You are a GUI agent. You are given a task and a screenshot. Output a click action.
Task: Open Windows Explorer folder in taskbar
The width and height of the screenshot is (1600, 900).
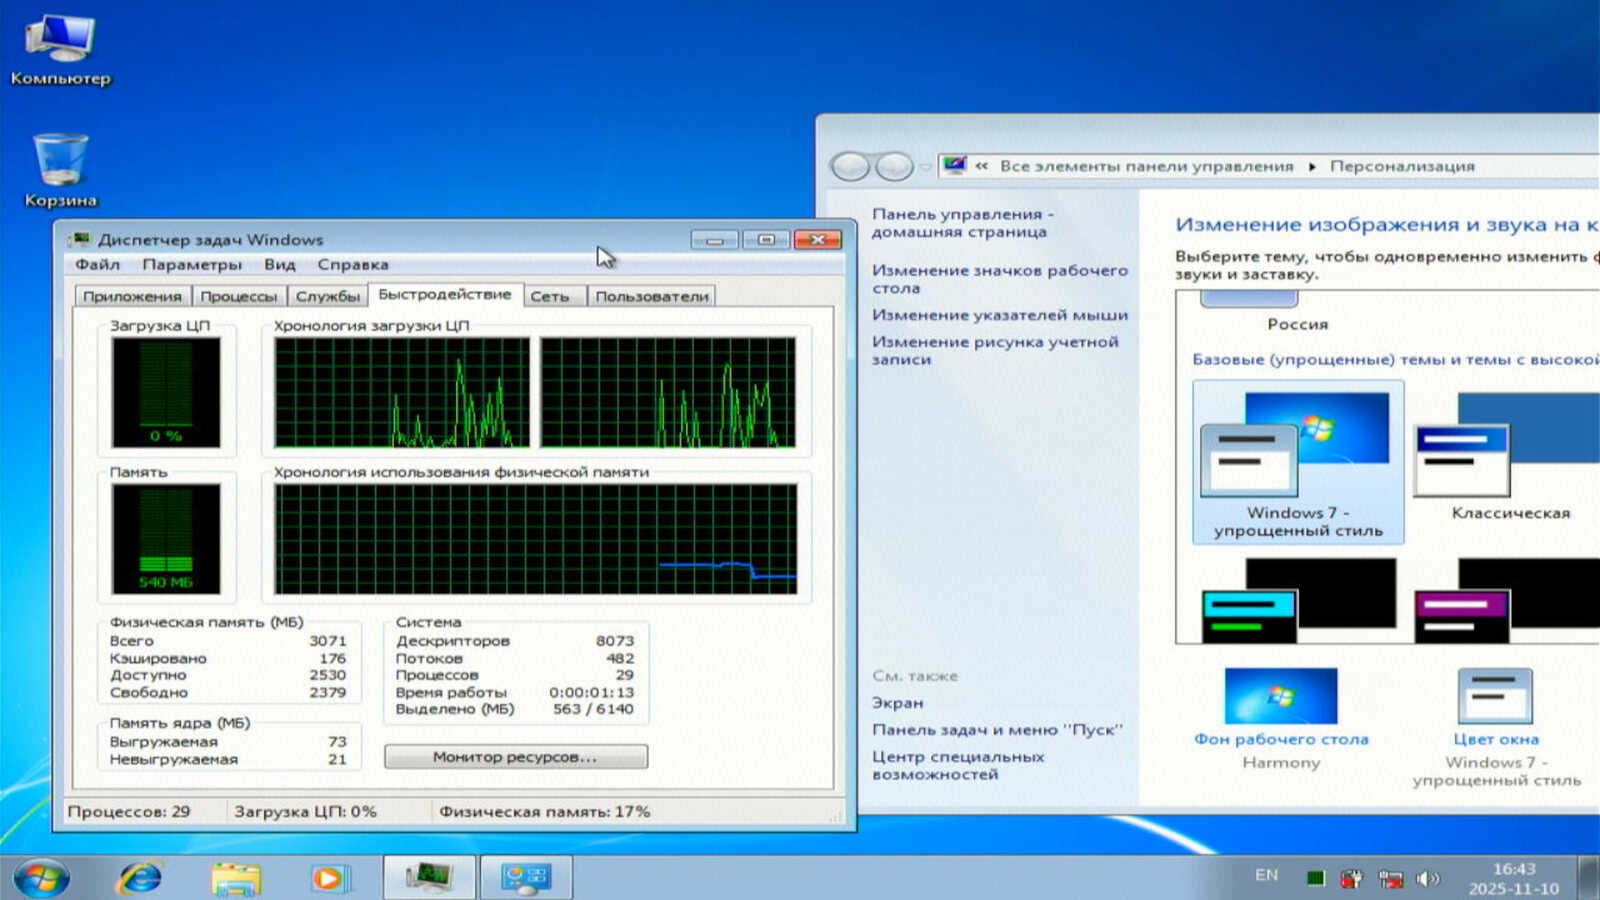[x=236, y=878]
